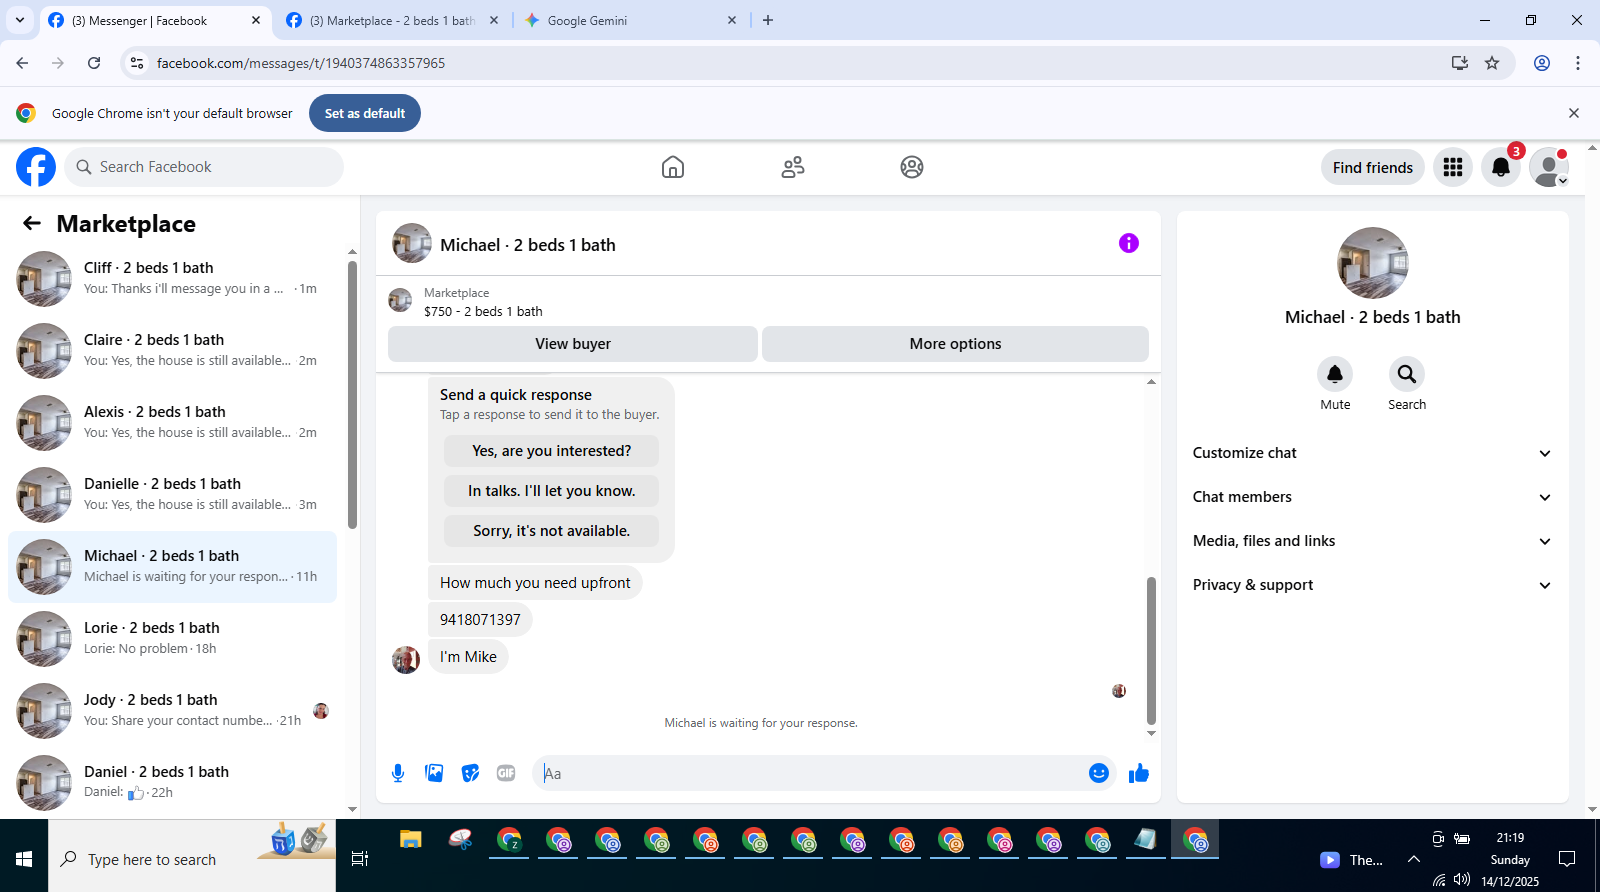
Task: Open the emoji picker smiley icon
Action: pyautogui.click(x=1099, y=773)
